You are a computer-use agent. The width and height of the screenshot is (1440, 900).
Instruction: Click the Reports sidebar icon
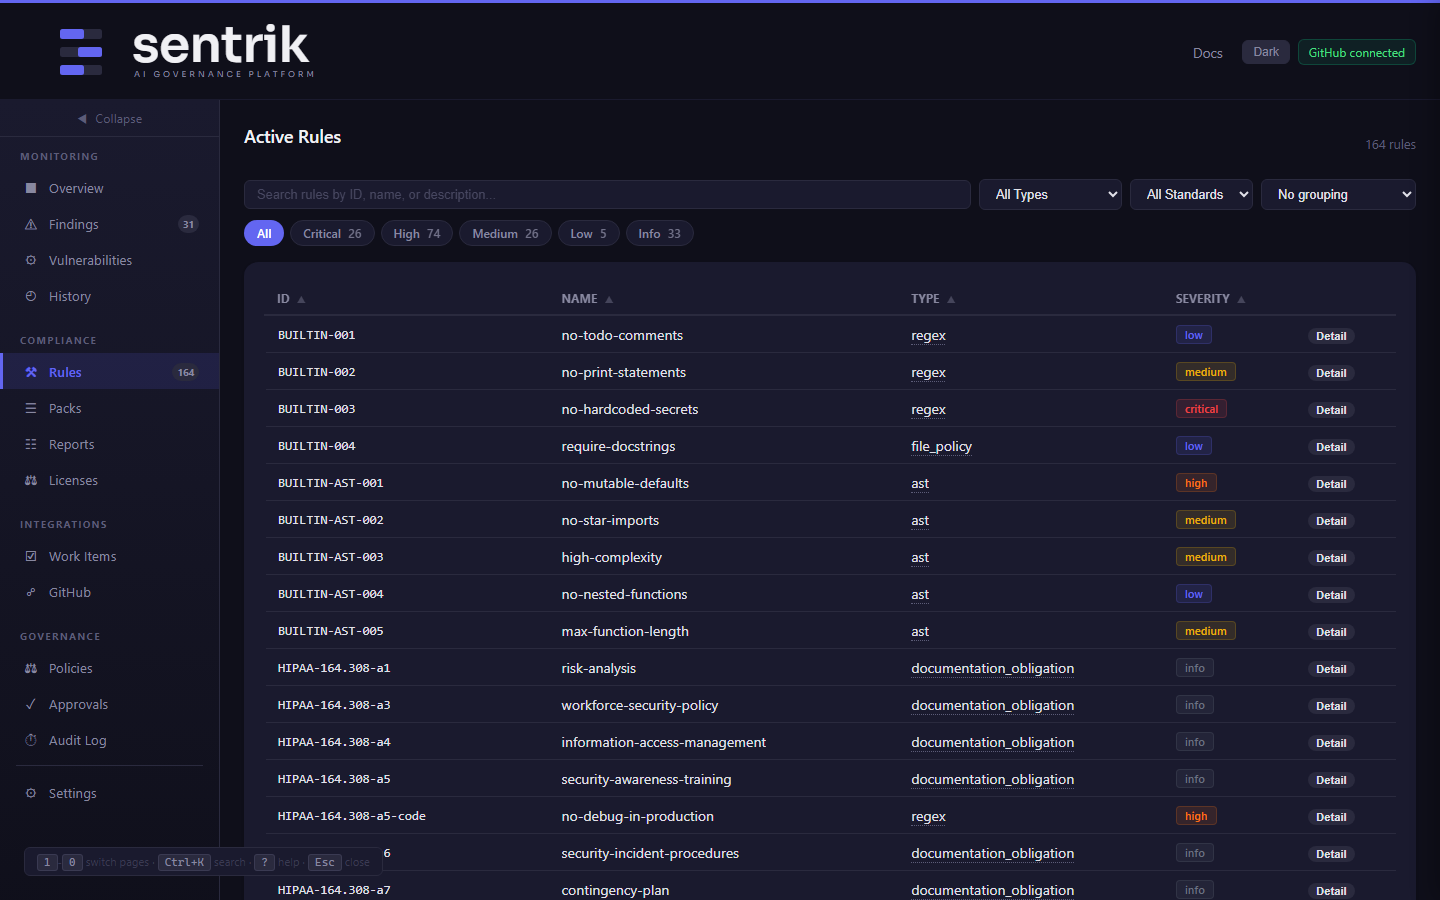31,444
